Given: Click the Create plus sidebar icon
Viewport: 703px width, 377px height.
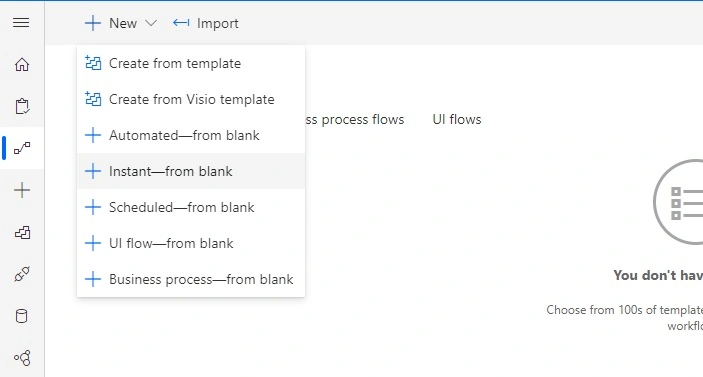Looking at the screenshot, I should click(x=22, y=190).
